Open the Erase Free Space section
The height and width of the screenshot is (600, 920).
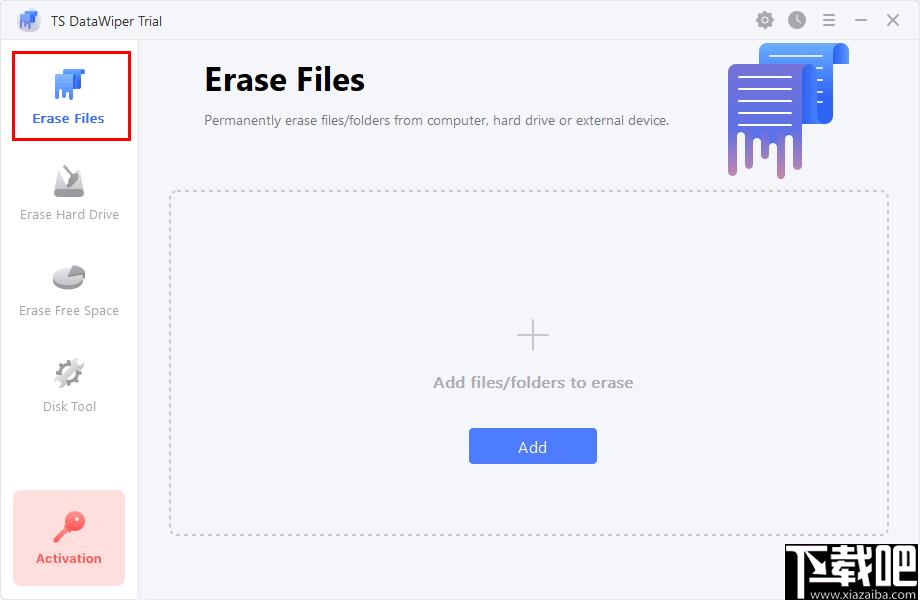coord(69,290)
